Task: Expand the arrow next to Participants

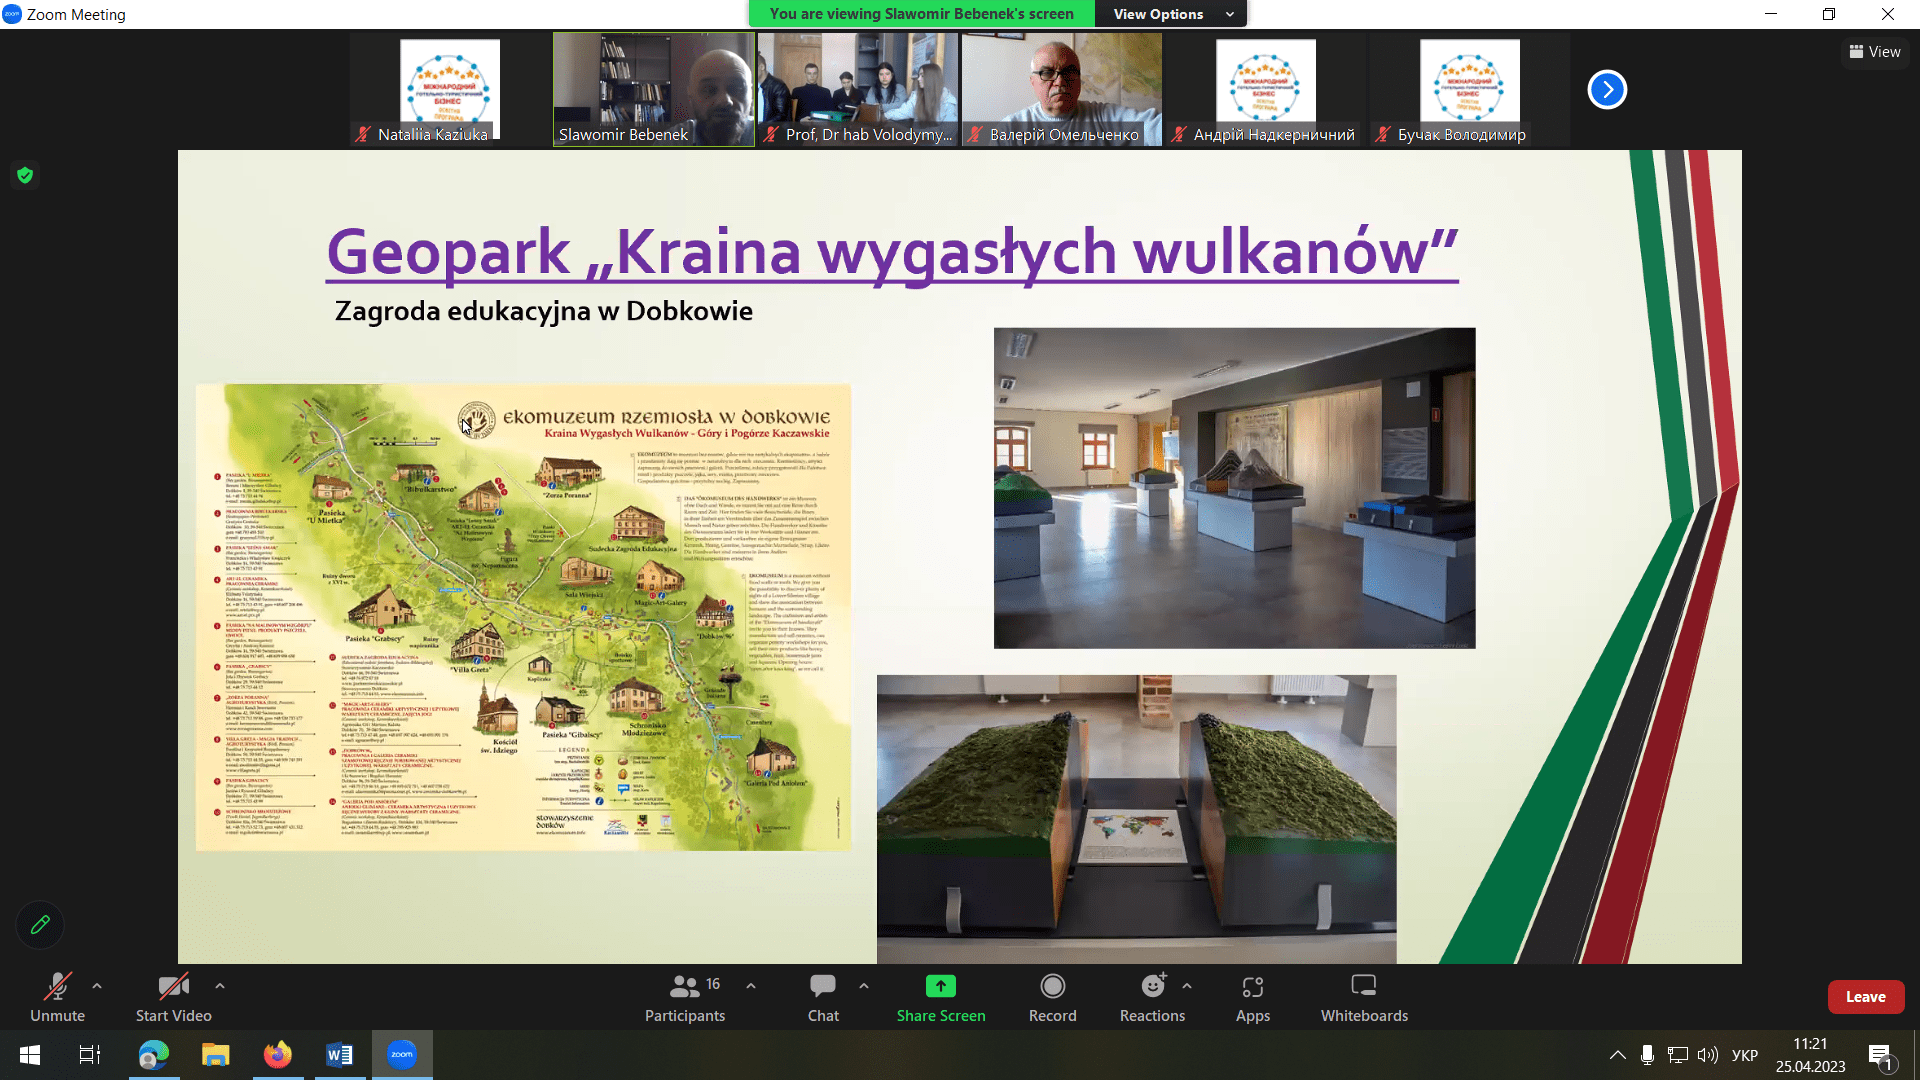Action: pyautogui.click(x=751, y=986)
